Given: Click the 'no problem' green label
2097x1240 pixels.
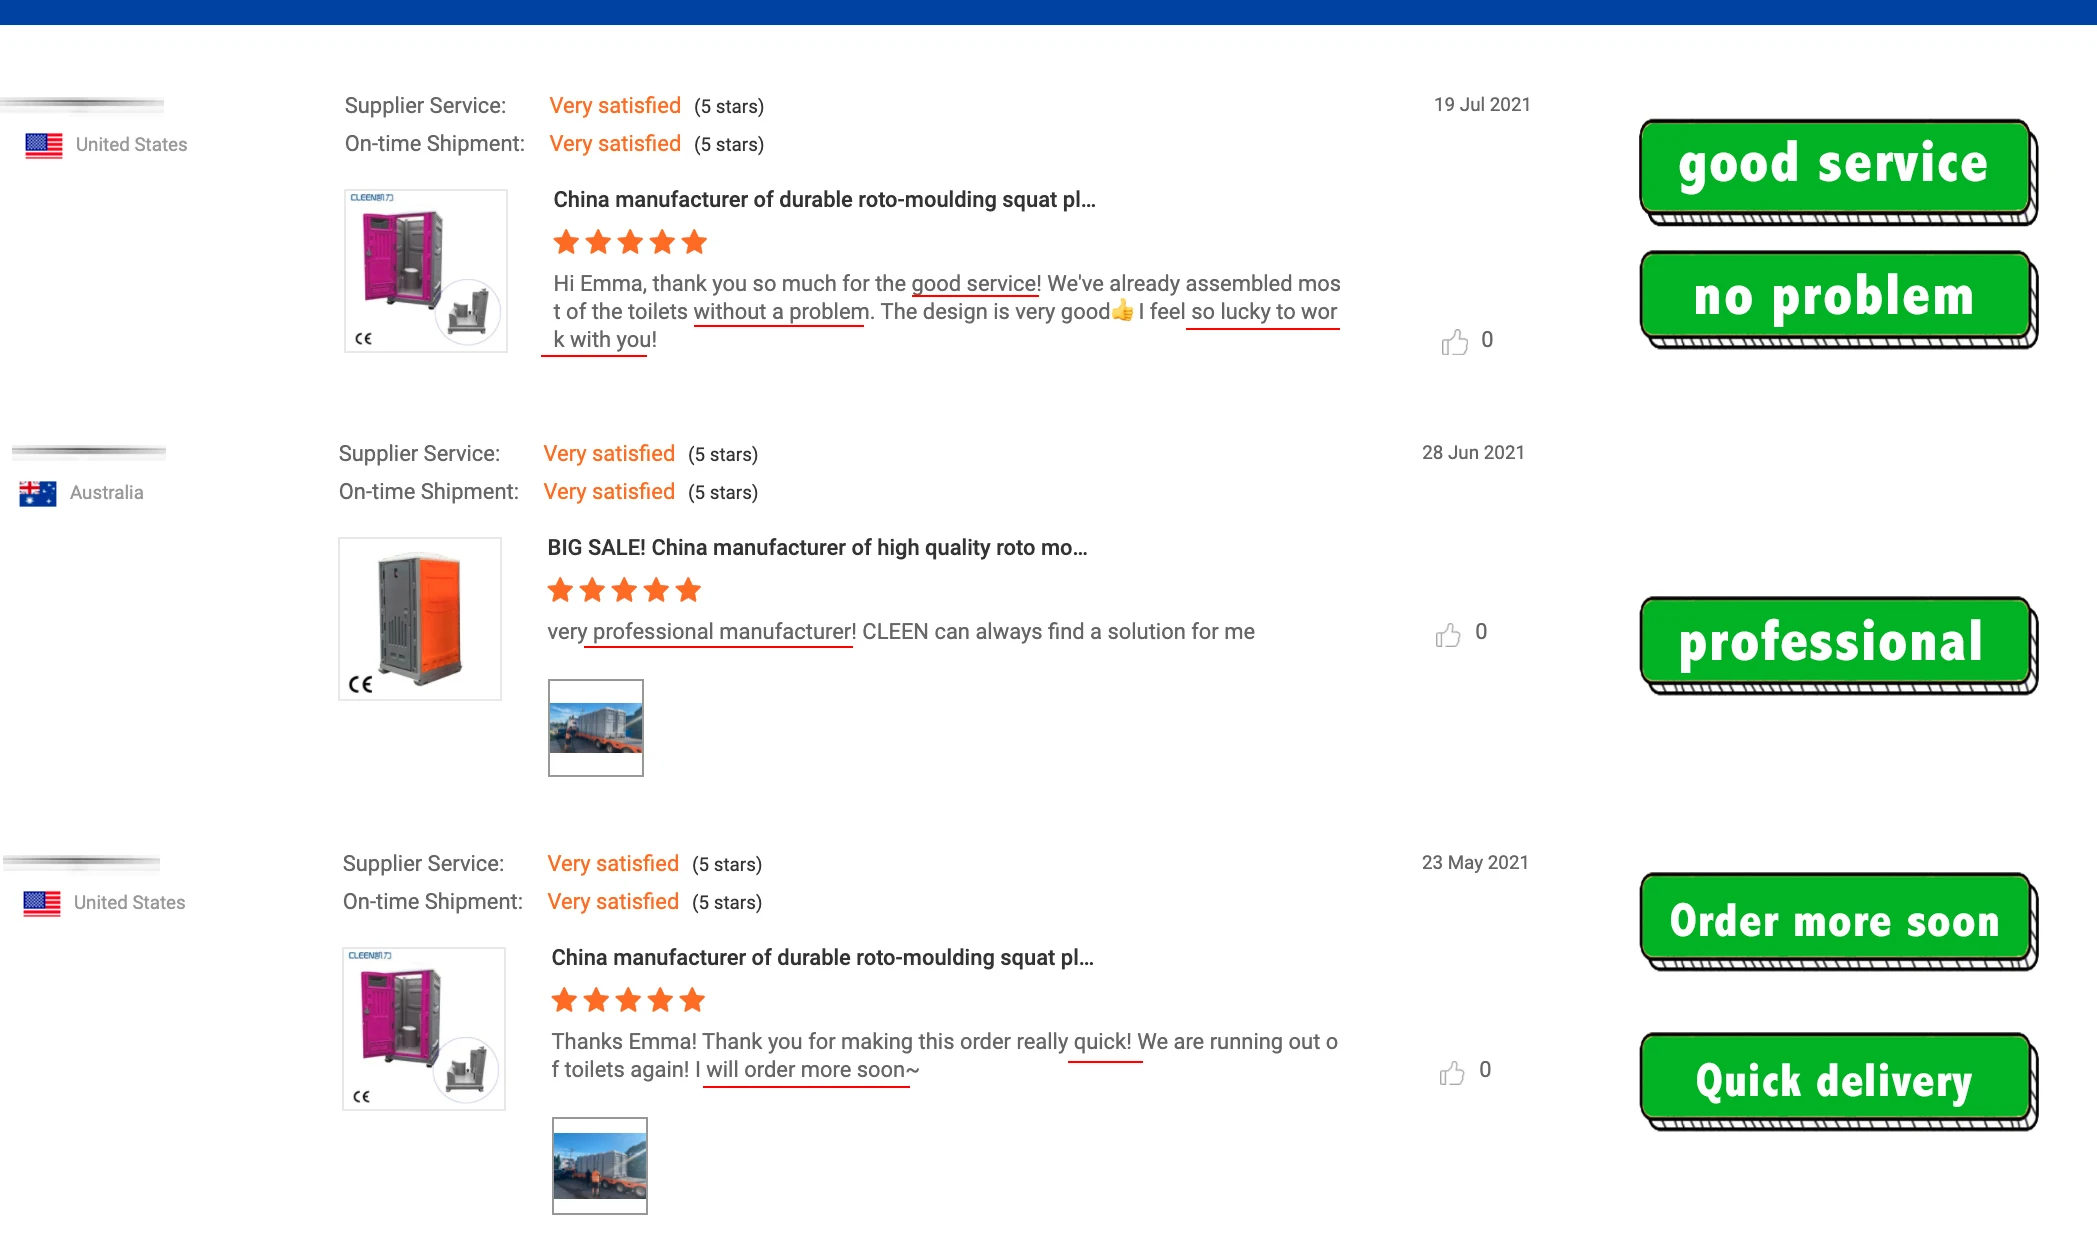Looking at the screenshot, I should pyautogui.click(x=1835, y=297).
